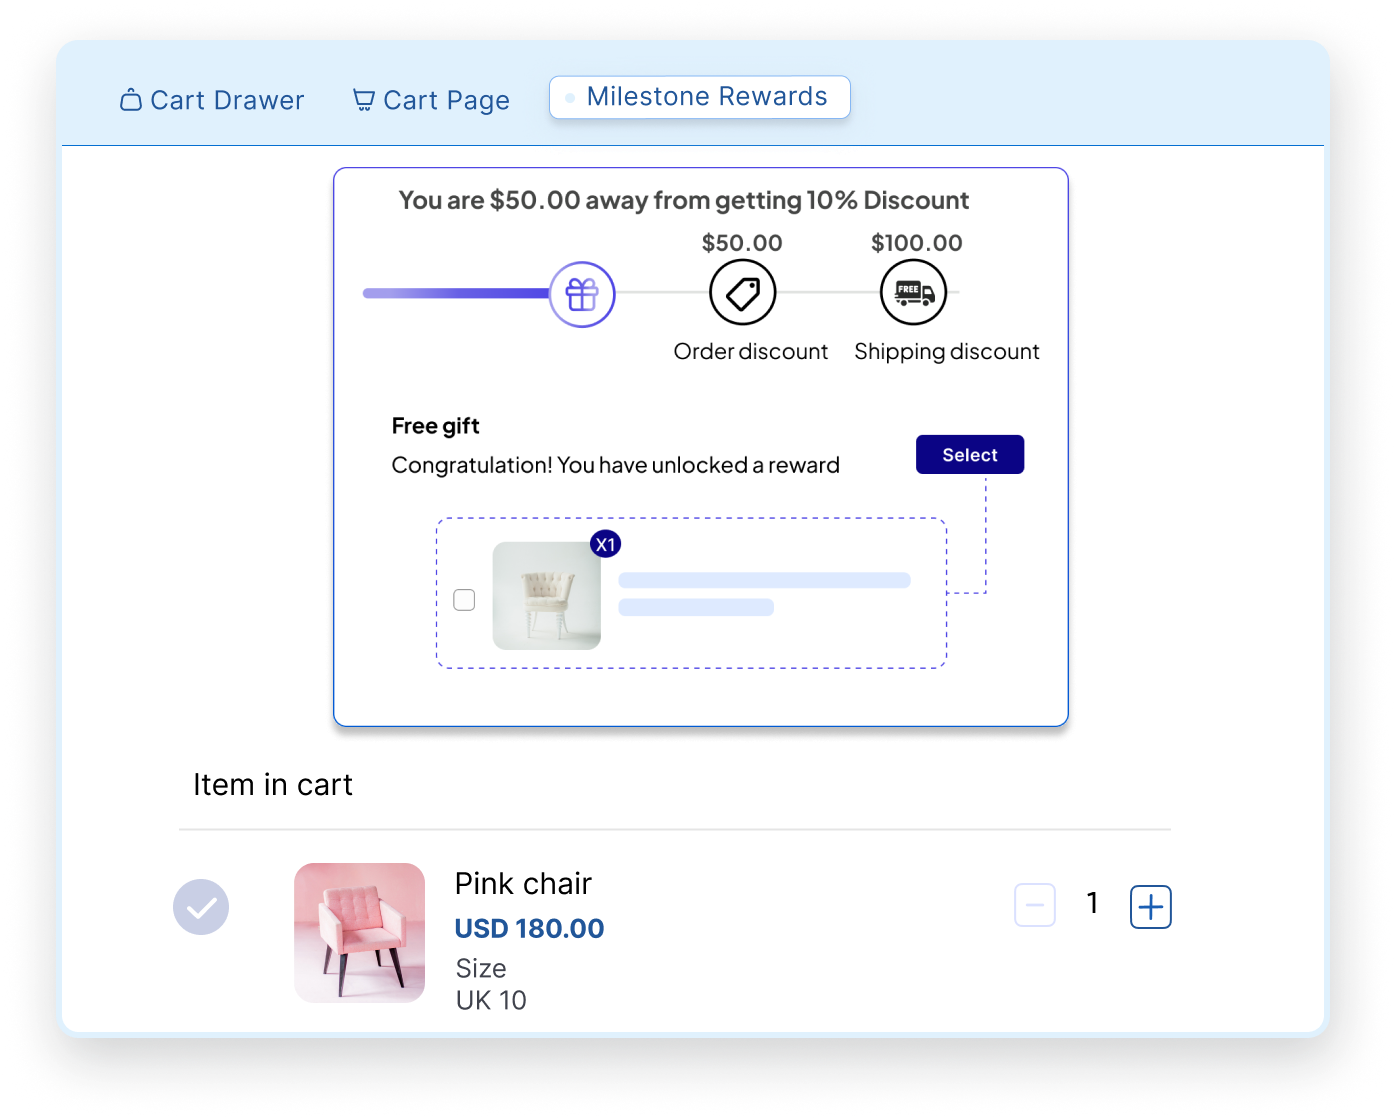Switch to the Cart Page tab
1394x1118 pixels.
pyautogui.click(x=431, y=100)
